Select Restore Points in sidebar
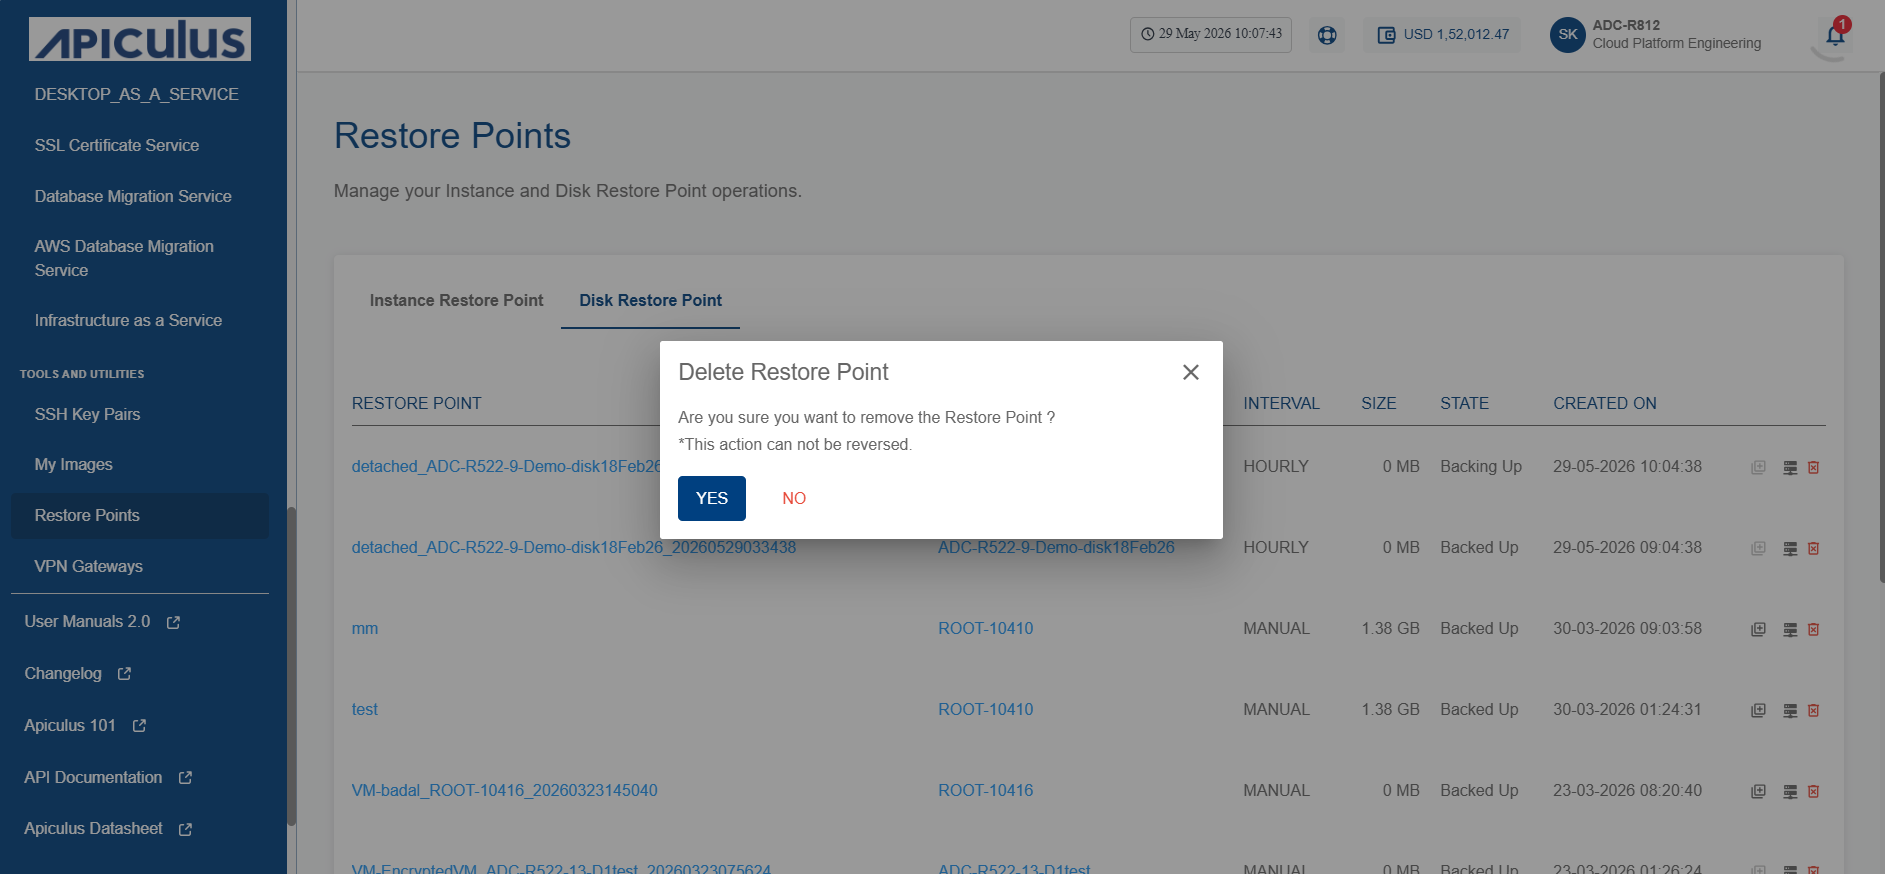This screenshot has height=874, width=1885. tap(140, 516)
